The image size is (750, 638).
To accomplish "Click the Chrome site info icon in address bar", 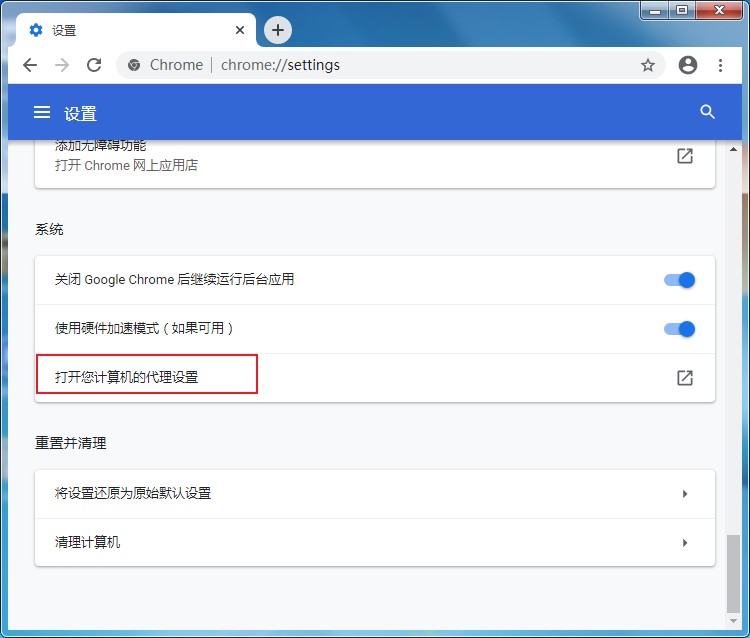I will click(134, 65).
